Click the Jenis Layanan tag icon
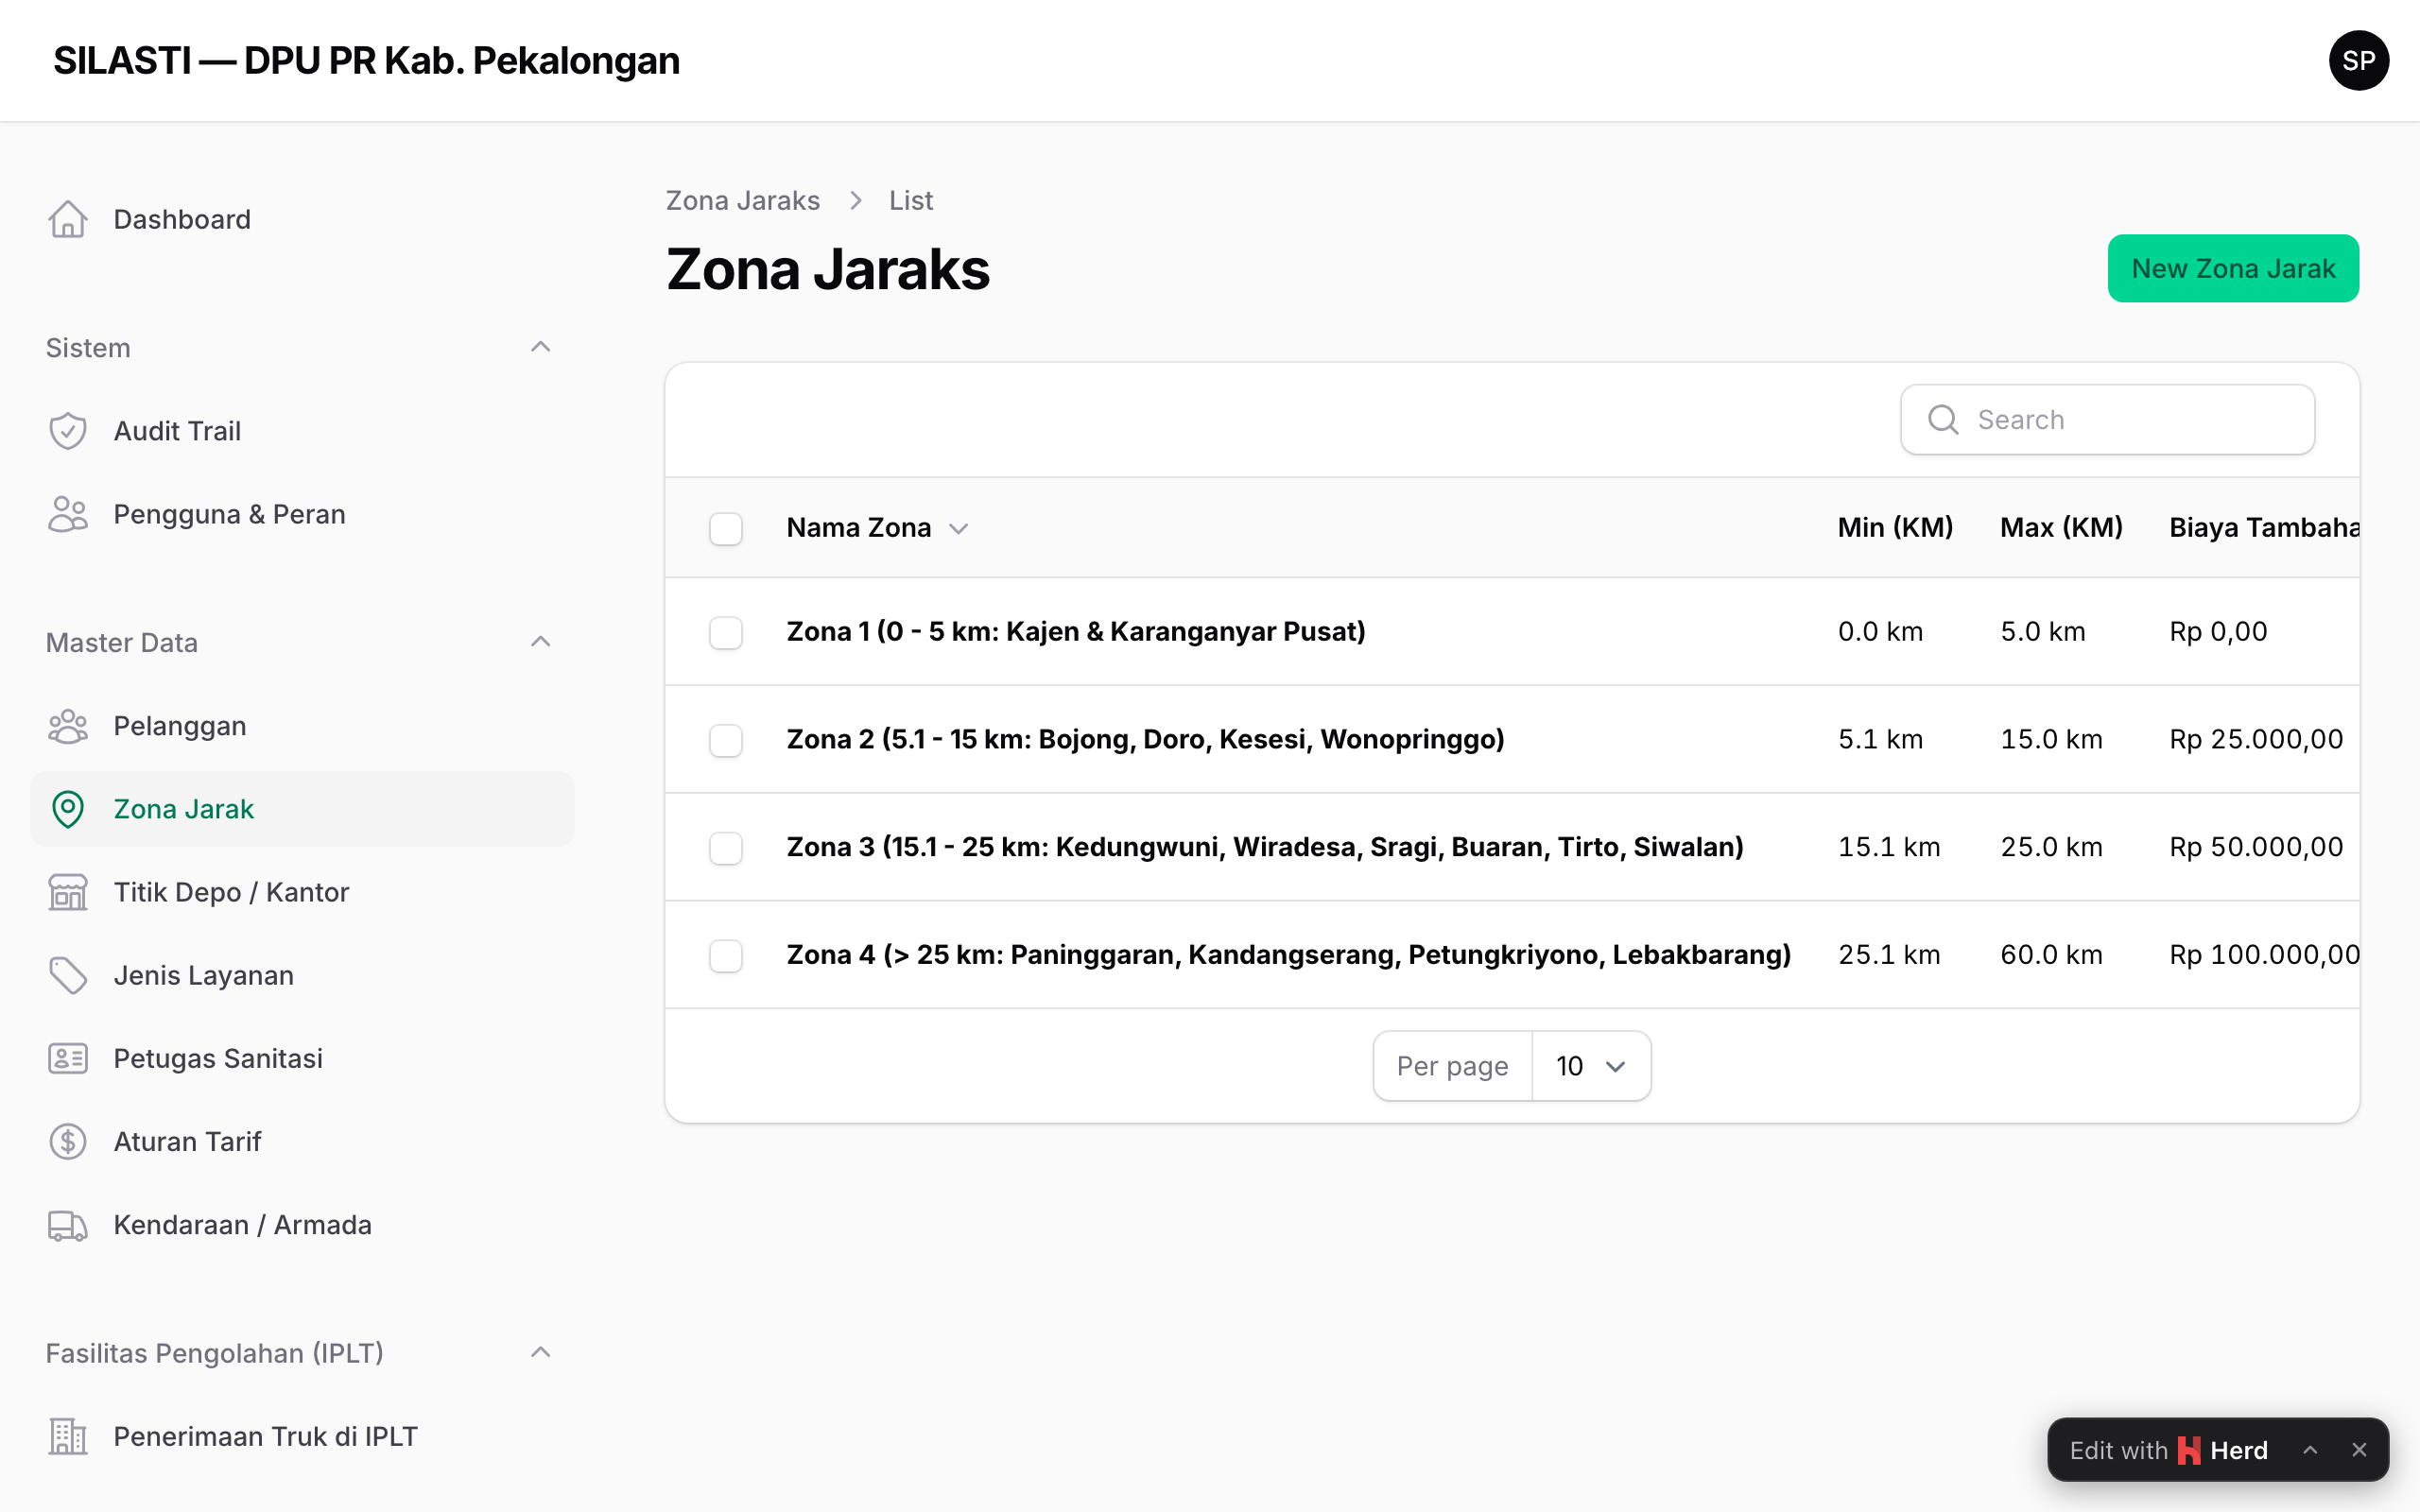 (x=68, y=975)
